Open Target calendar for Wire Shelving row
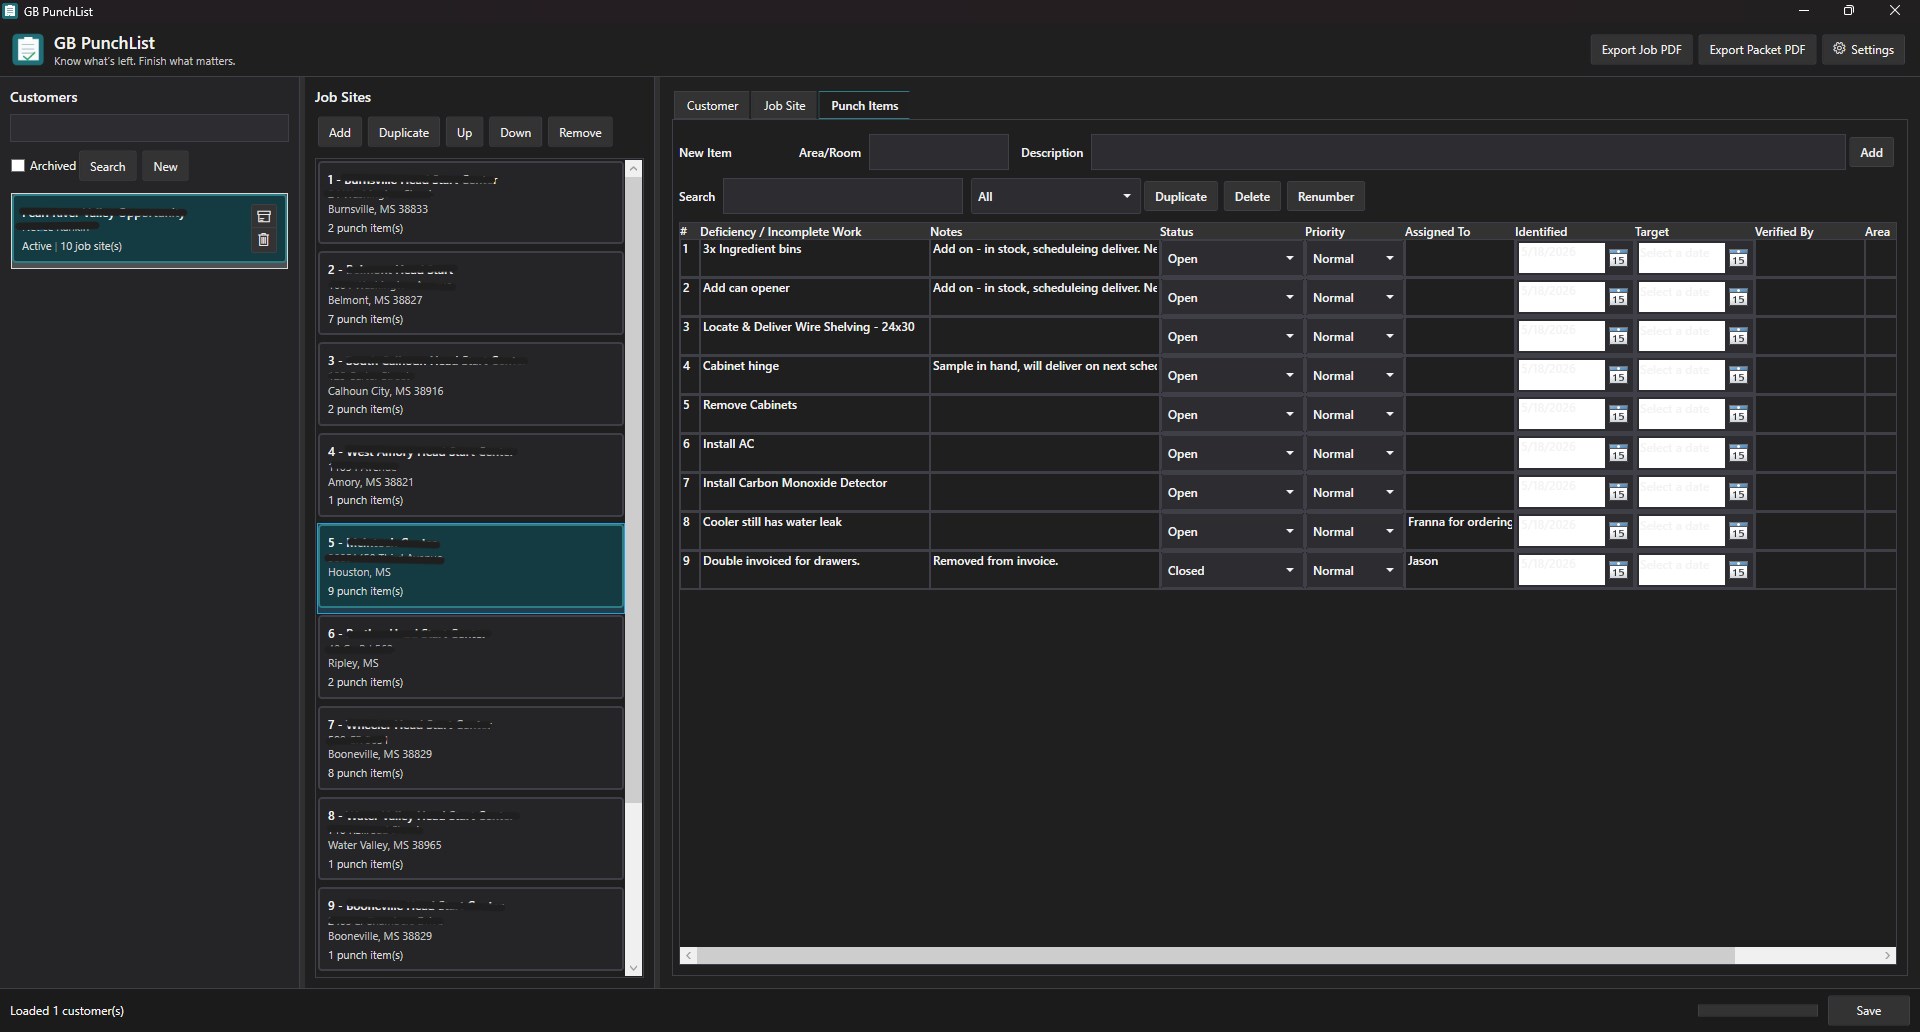Image resolution: width=1920 pixels, height=1032 pixels. pyautogui.click(x=1738, y=337)
